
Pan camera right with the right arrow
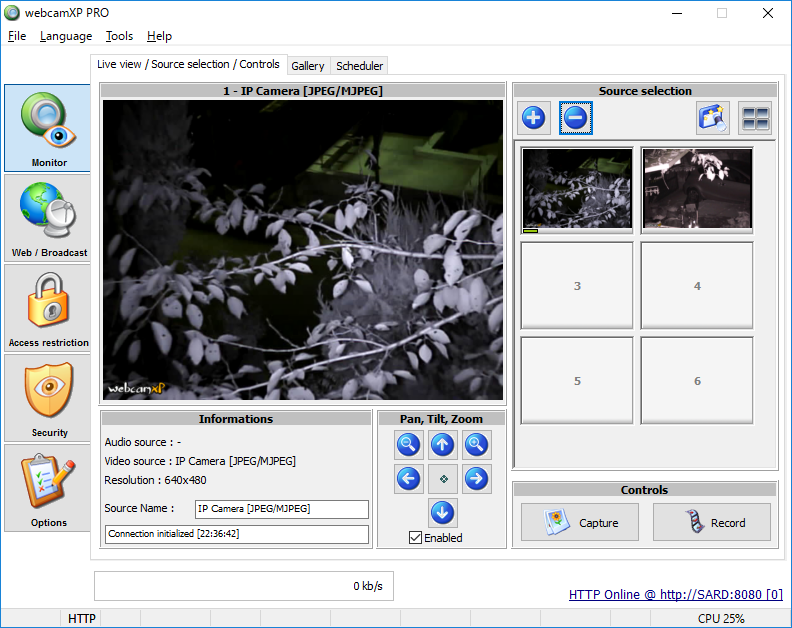tap(476, 478)
